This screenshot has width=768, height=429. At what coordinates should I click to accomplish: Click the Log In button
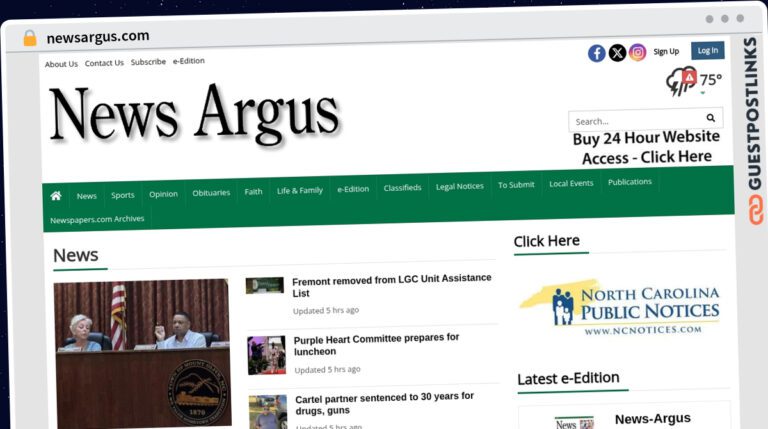(x=708, y=50)
